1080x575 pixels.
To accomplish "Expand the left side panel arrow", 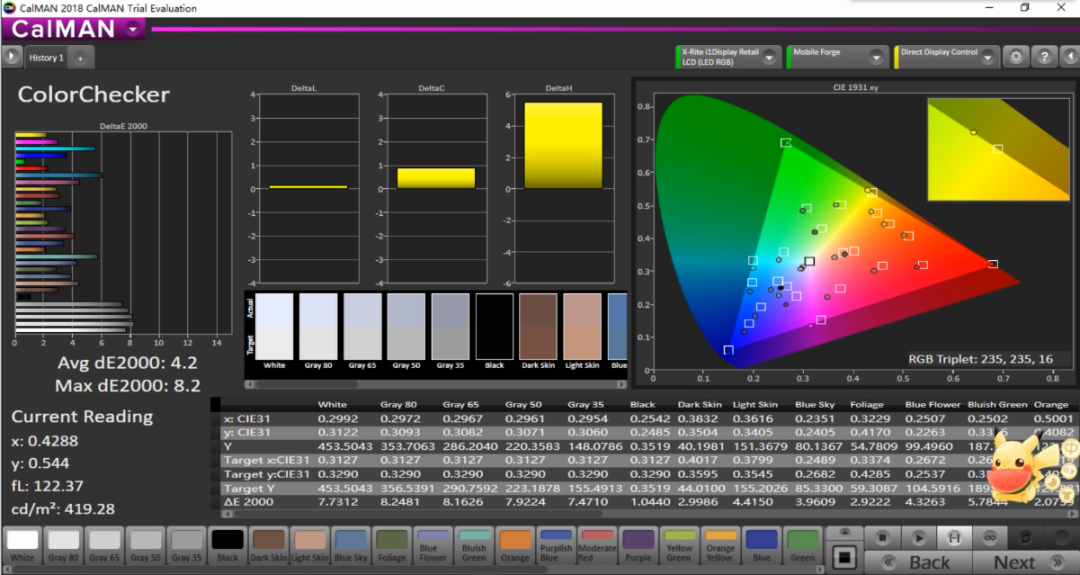I will (11, 57).
